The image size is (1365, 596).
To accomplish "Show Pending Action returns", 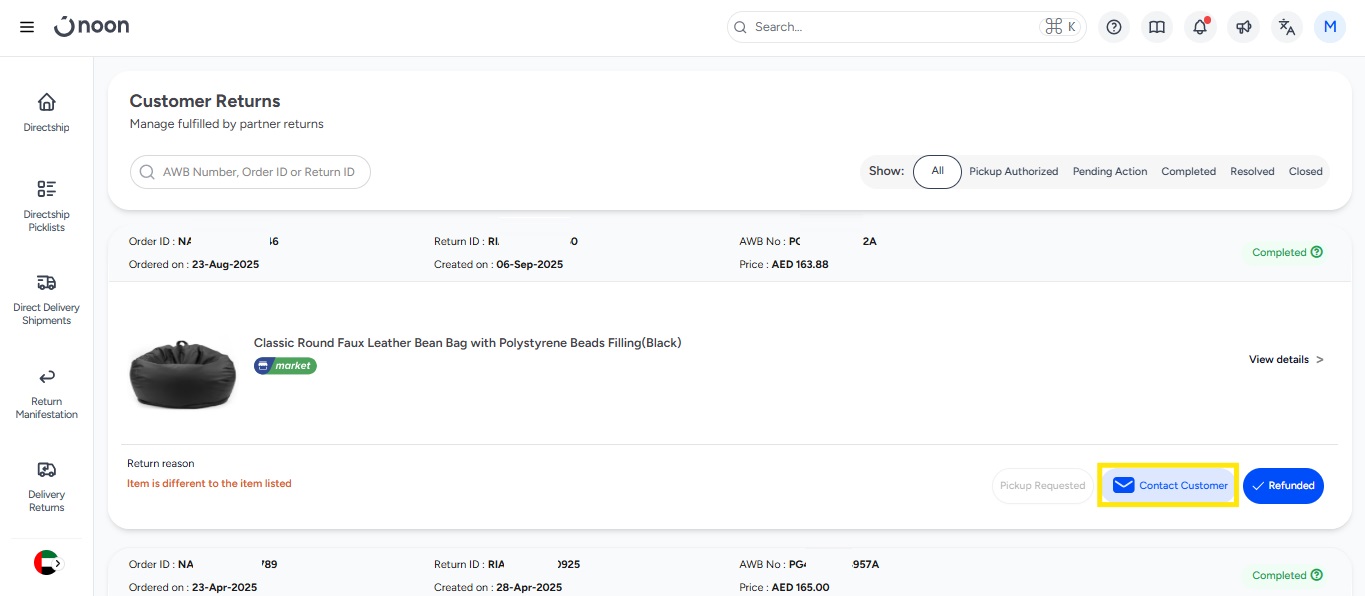I will tap(1110, 172).
